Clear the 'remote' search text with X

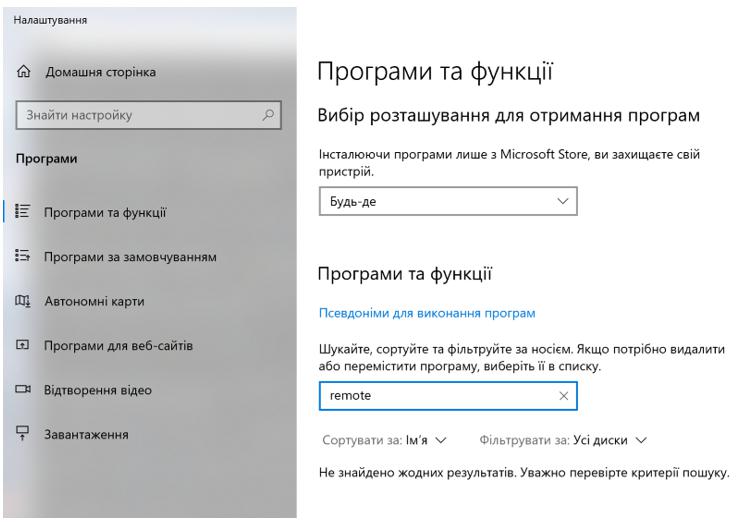pyautogui.click(x=563, y=396)
